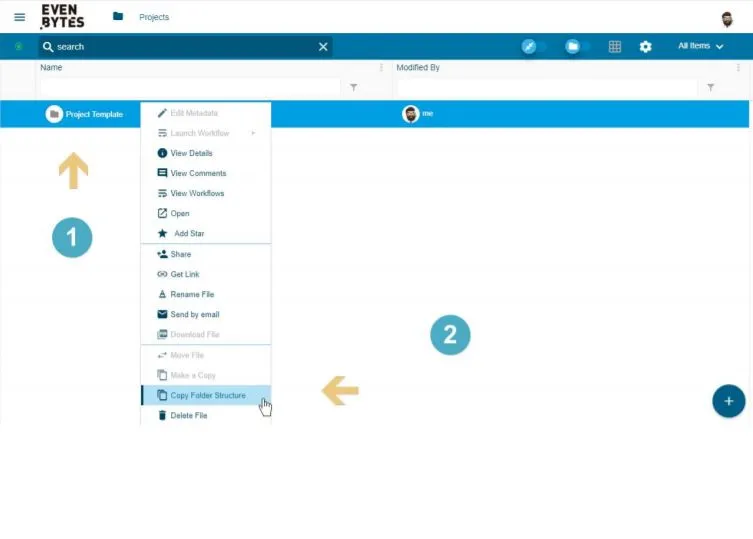Choose View Comments in context menu
This screenshot has width=753, height=539.
(x=206, y=173)
